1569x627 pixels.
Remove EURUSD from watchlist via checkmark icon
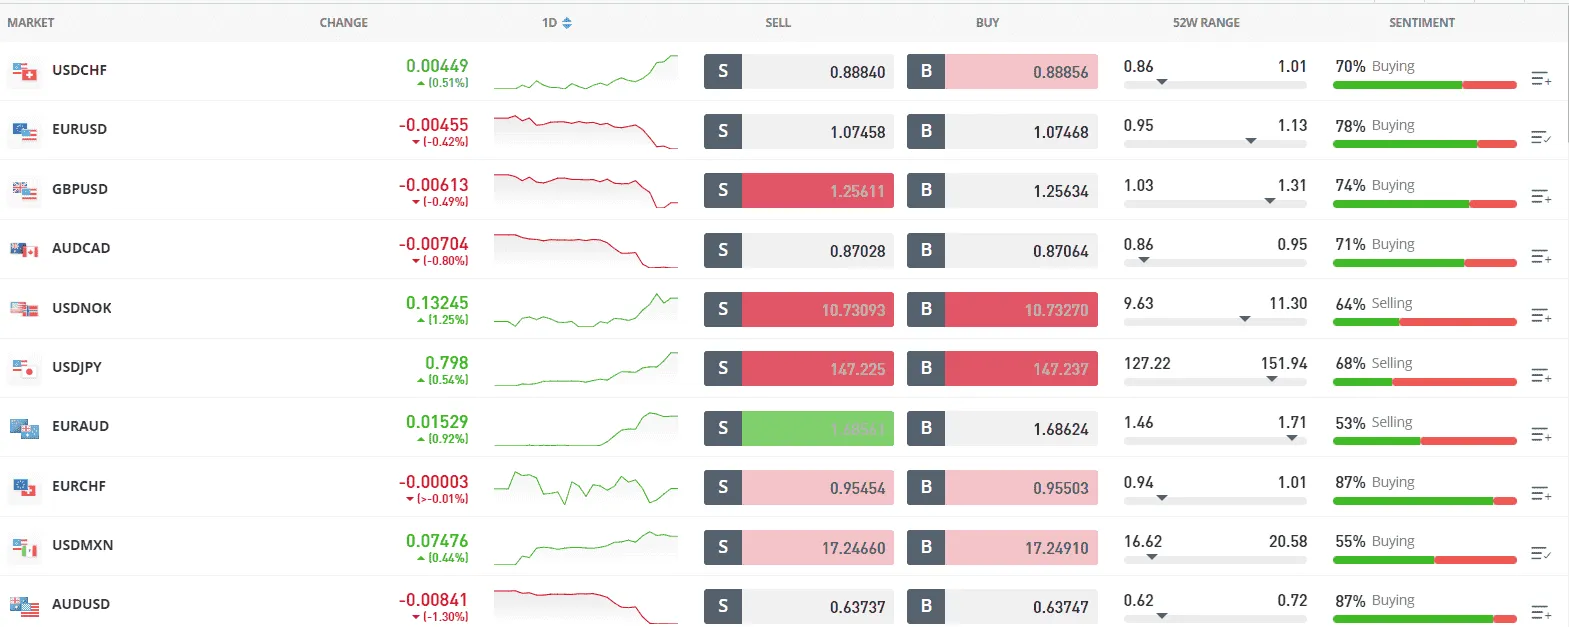click(1541, 137)
